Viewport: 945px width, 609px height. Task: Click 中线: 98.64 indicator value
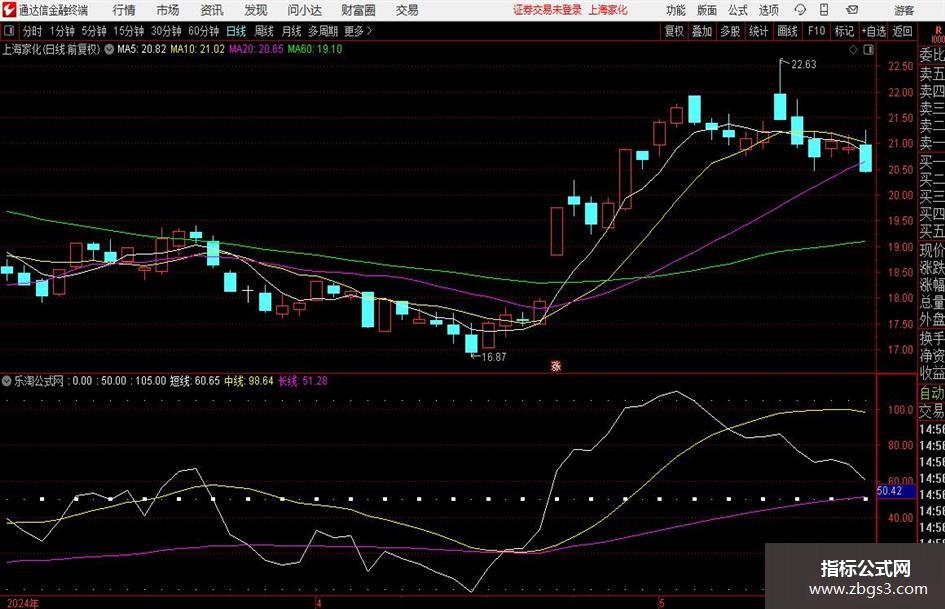point(249,381)
